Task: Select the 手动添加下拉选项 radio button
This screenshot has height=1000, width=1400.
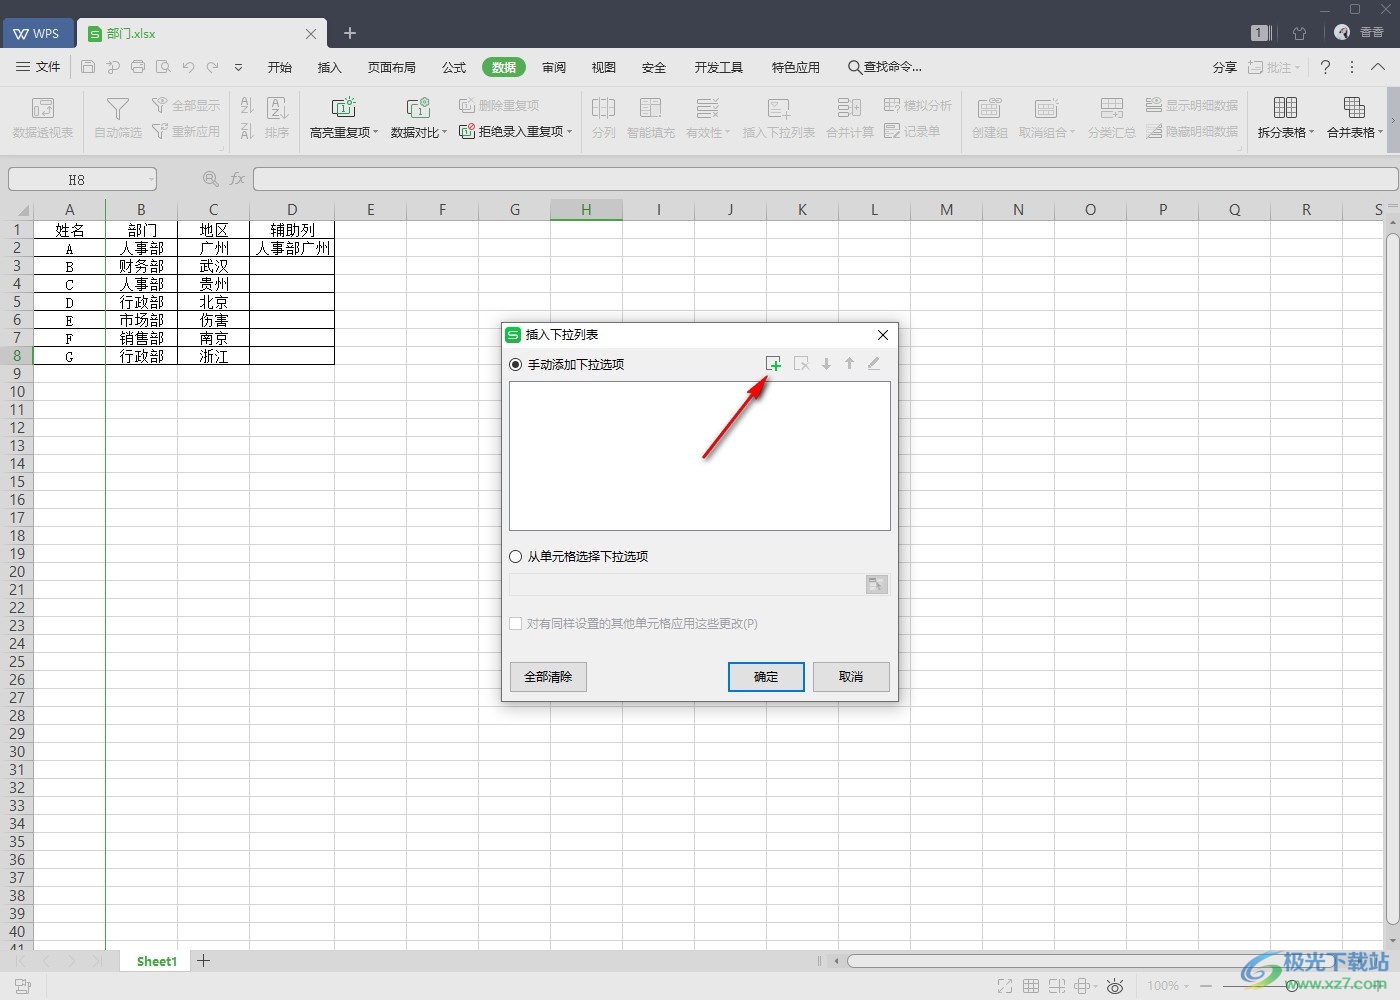Action: click(516, 364)
